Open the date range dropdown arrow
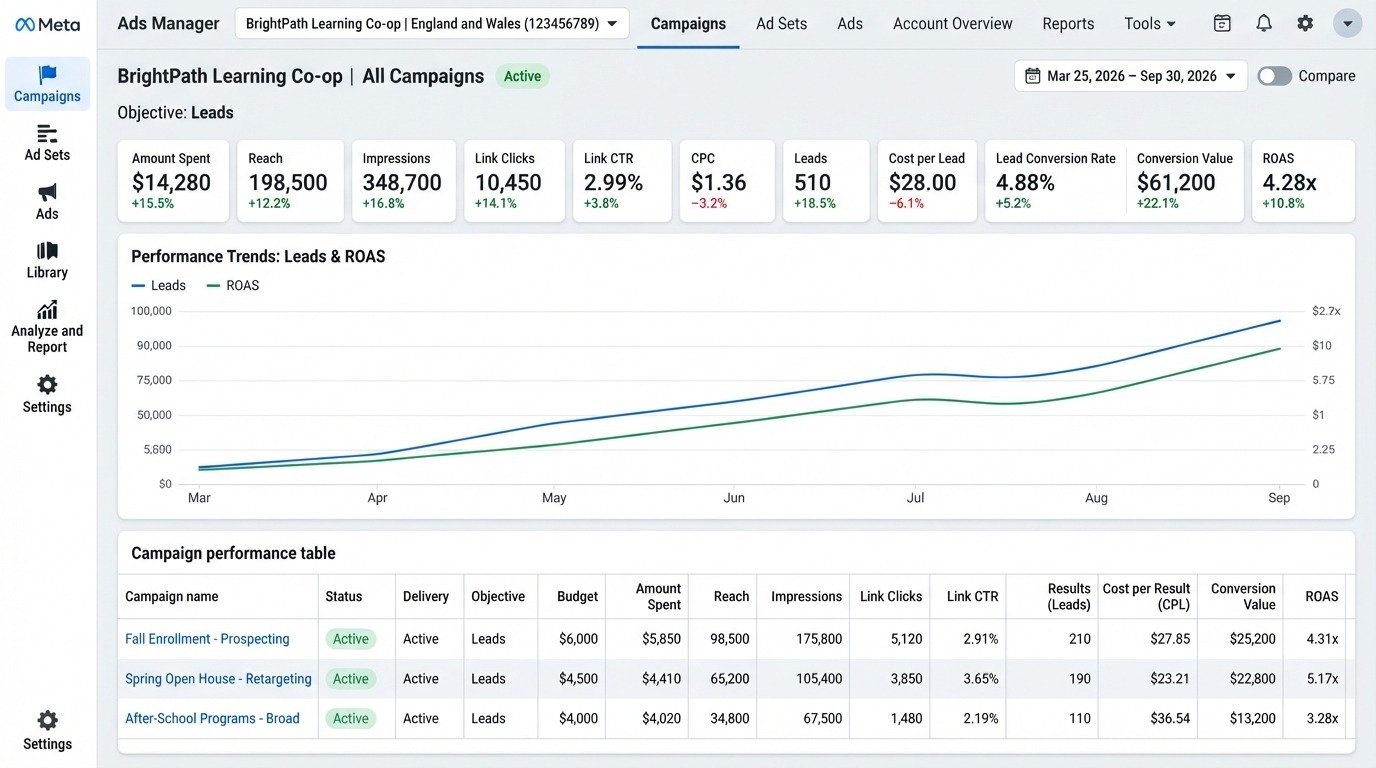Image resolution: width=1376 pixels, height=768 pixels. click(x=1230, y=76)
